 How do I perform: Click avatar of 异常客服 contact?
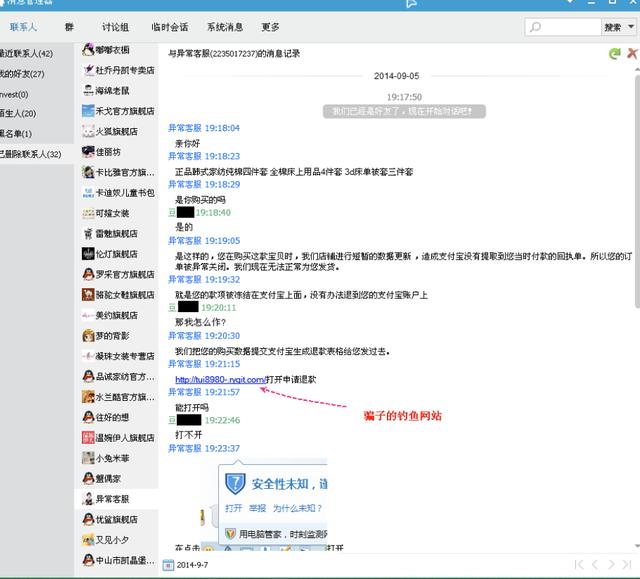[88, 499]
